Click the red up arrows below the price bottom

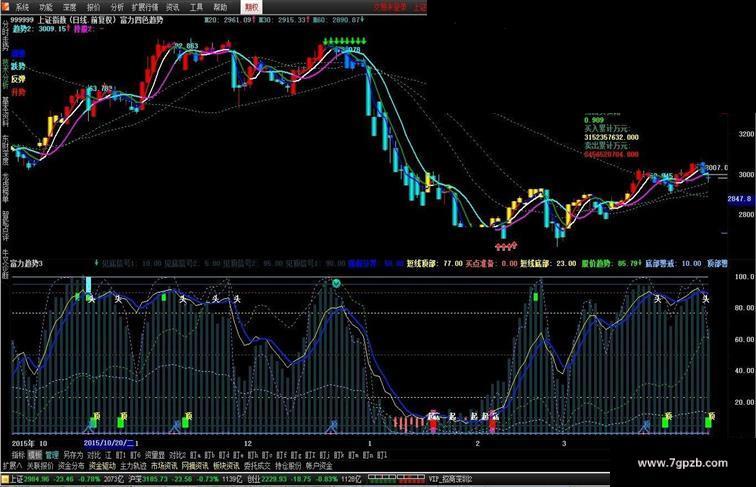[504, 244]
